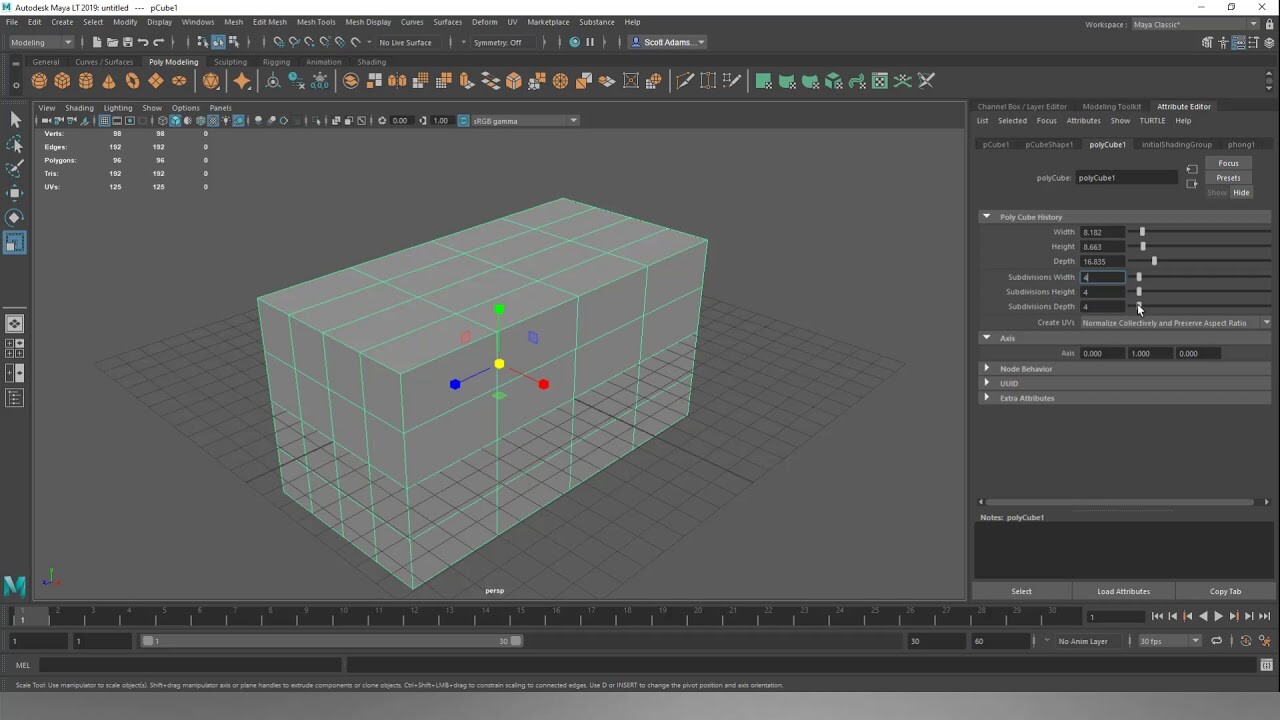Switch to the Sculpting shelf tab
Screen dimensions: 1280x720
point(230,61)
